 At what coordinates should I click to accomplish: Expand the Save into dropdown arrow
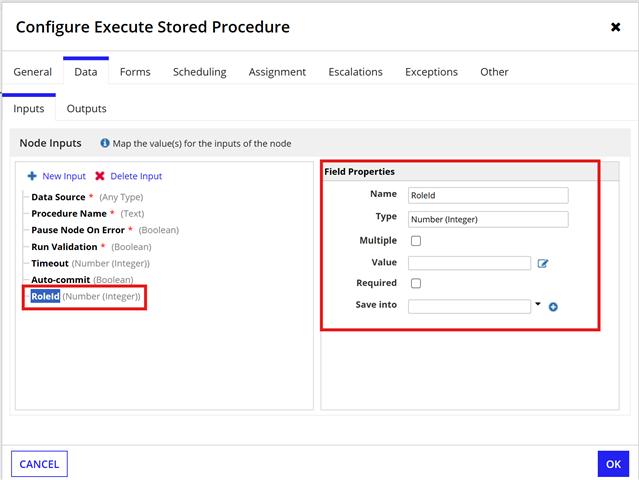[538, 304]
